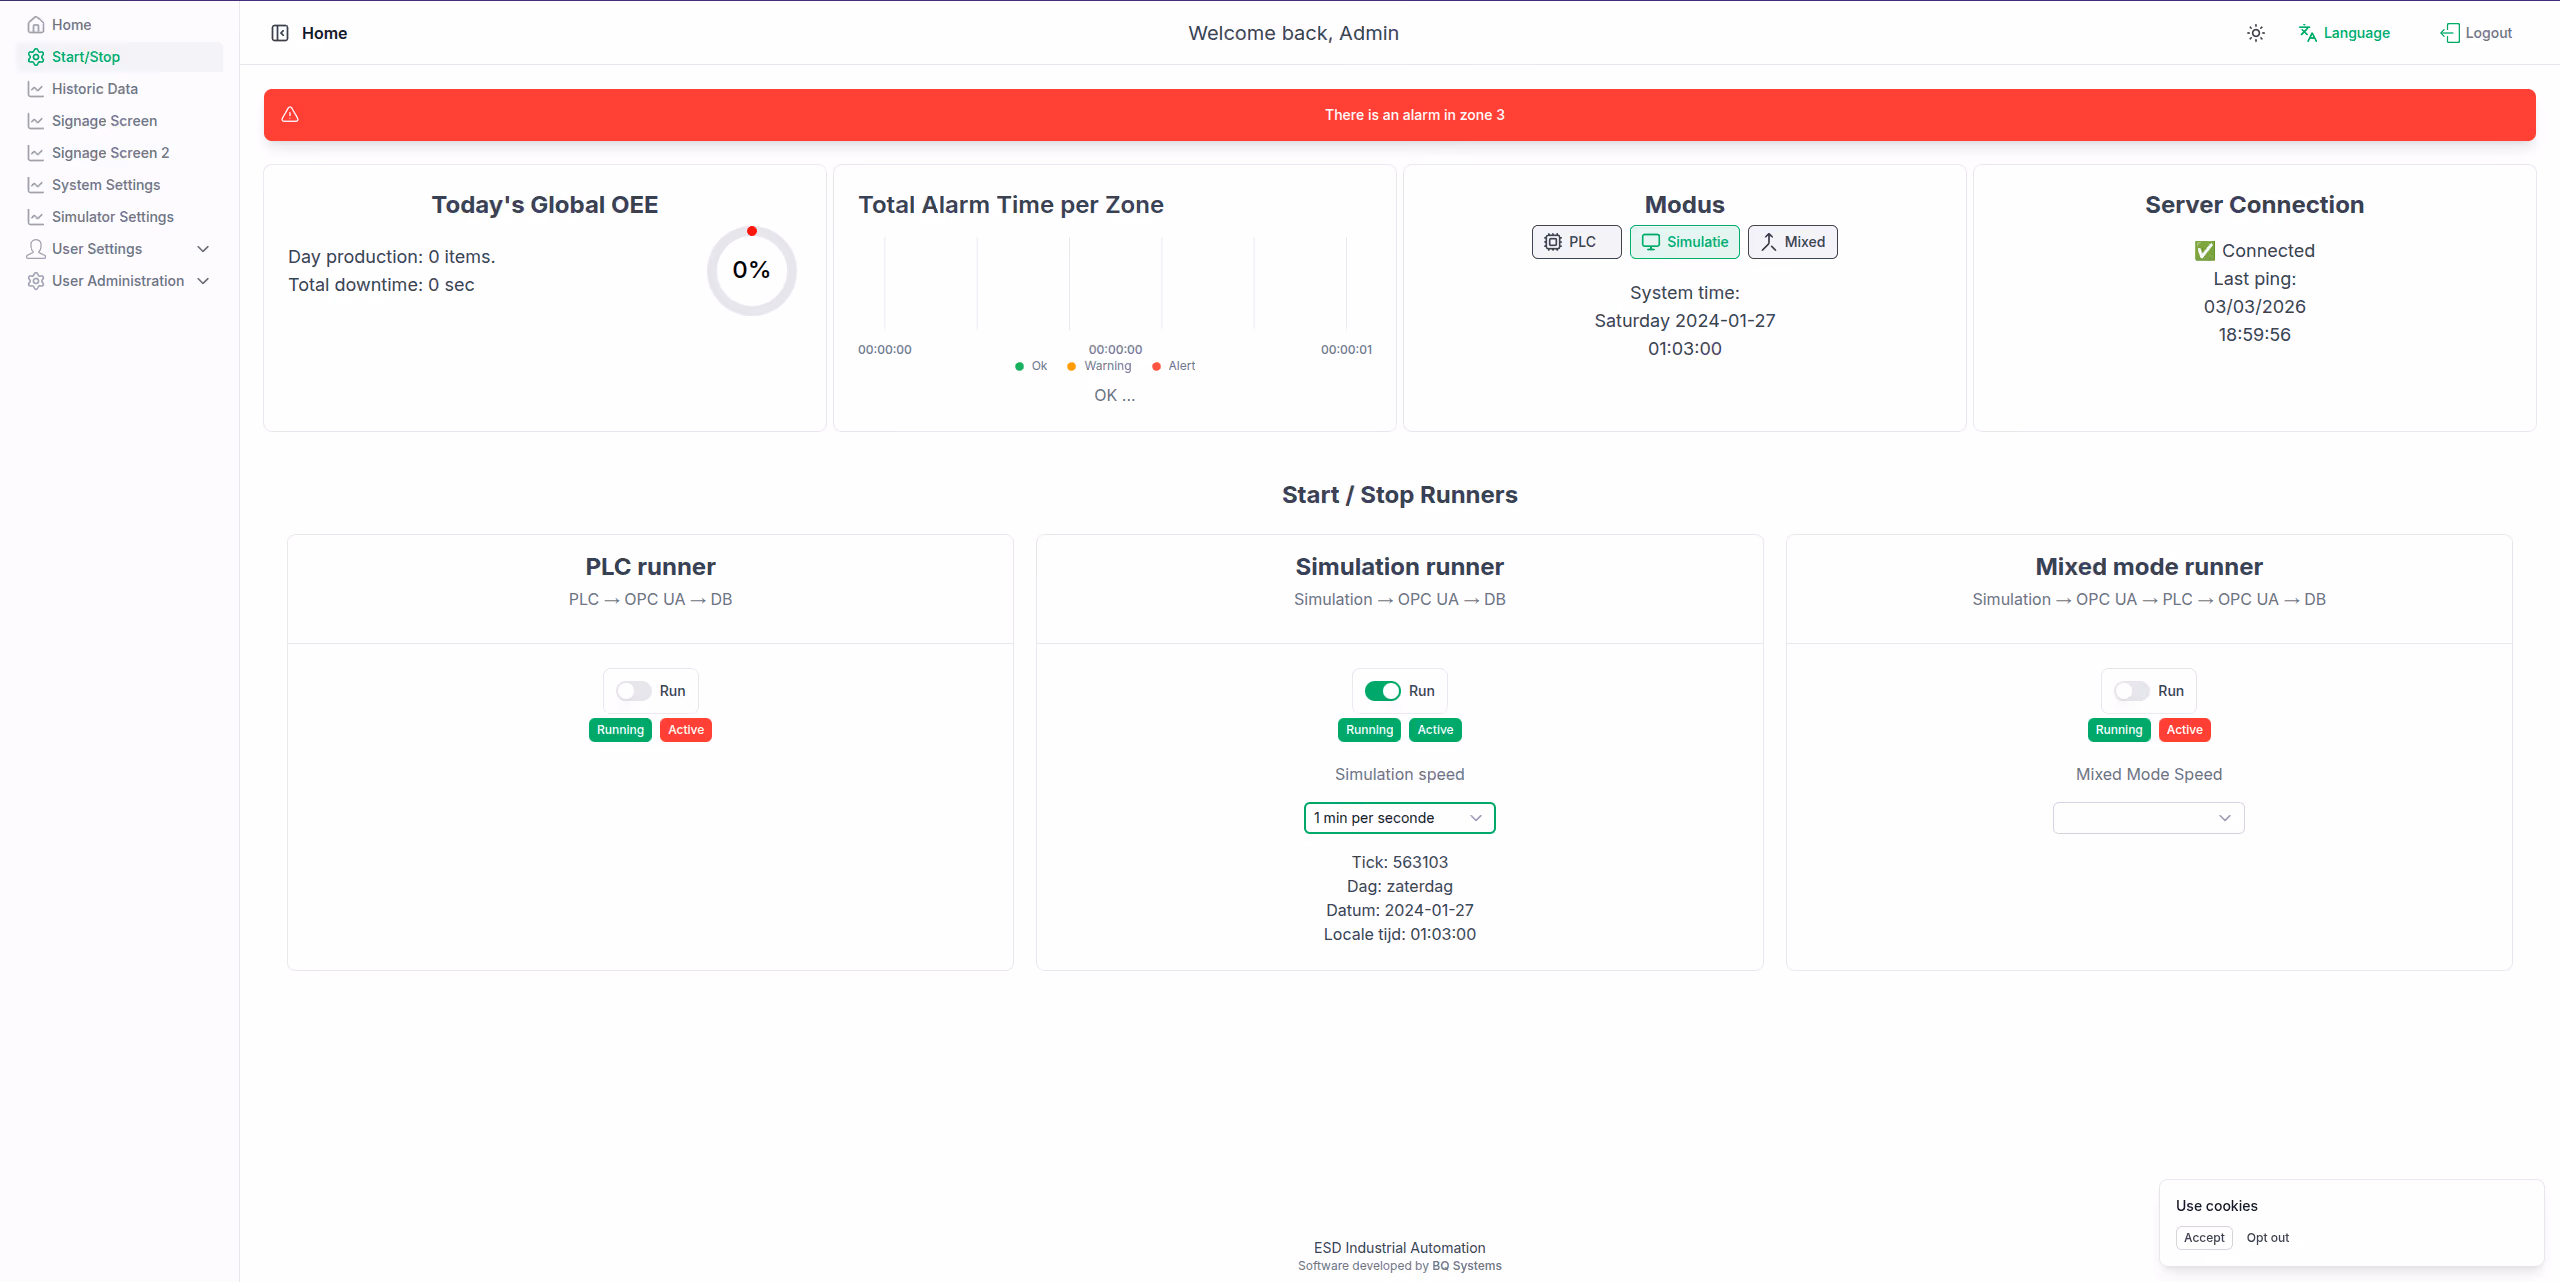Click the User Administration gear icon
The height and width of the screenshot is (1282, 2560).
pyautogui.click(x=36, y=281)
